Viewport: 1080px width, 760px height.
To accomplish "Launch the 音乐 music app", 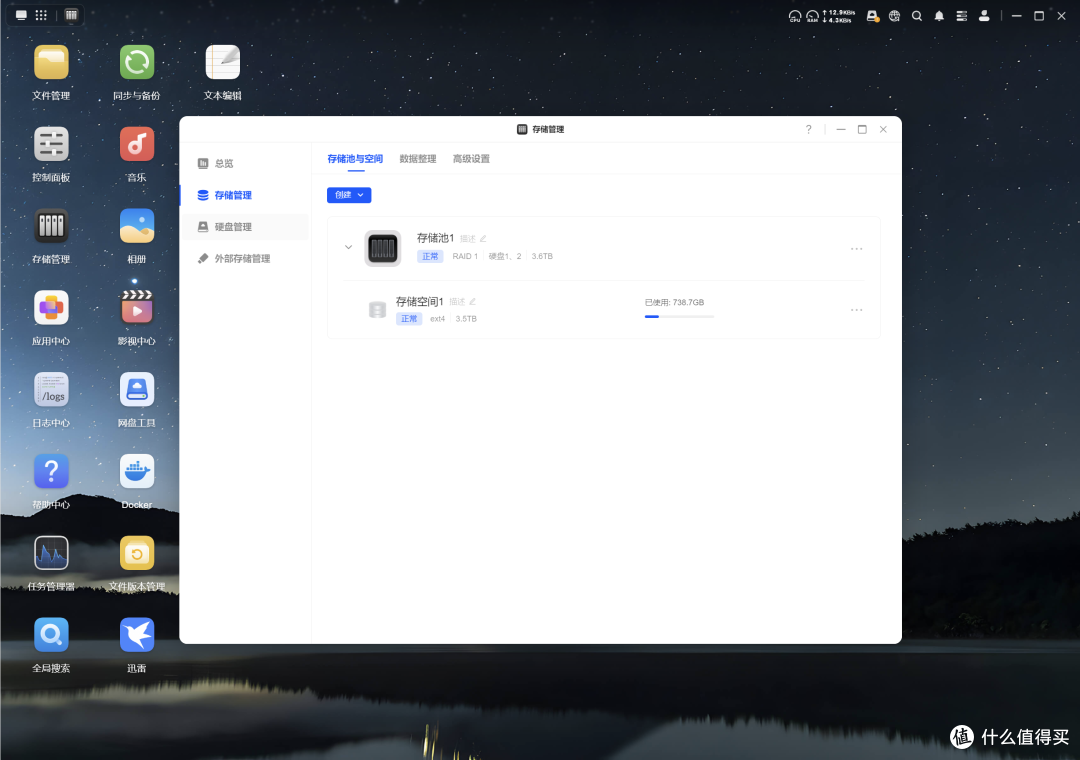I will tap(136, 144).
